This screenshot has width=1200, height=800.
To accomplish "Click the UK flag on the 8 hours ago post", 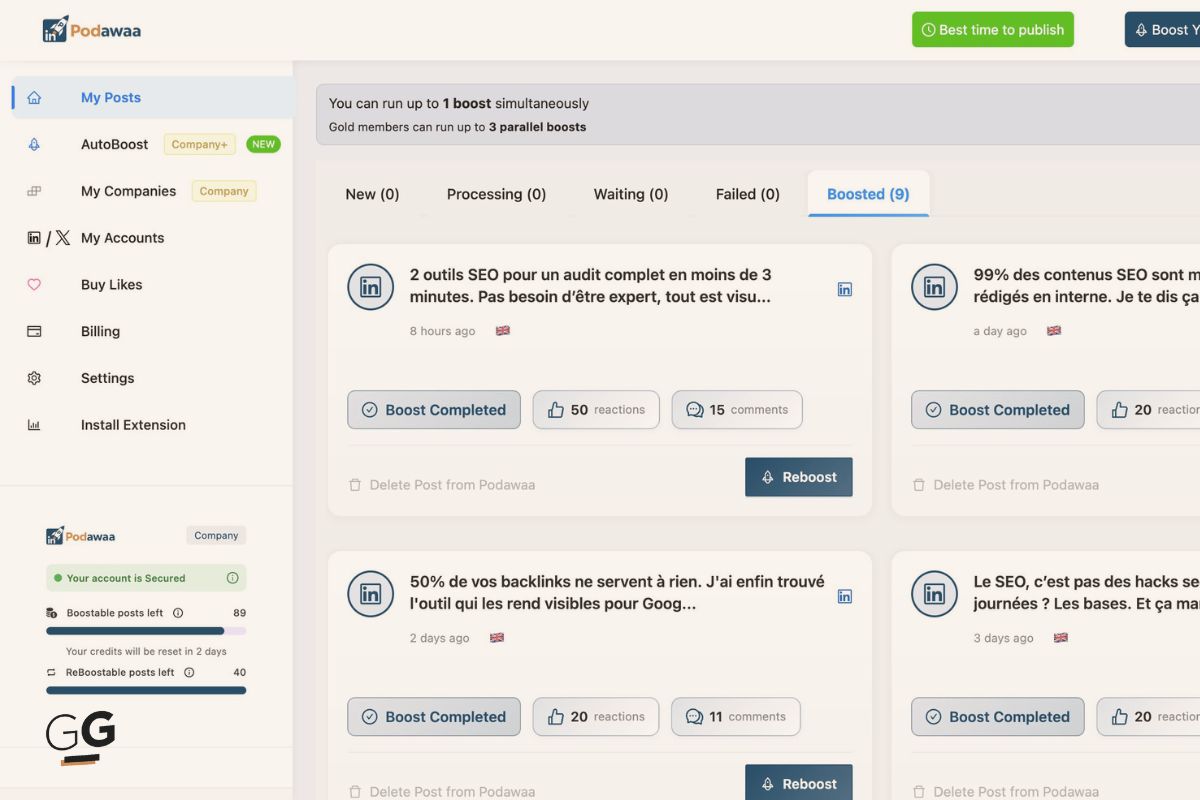I will pyautogui.click(x=503, y=331).
